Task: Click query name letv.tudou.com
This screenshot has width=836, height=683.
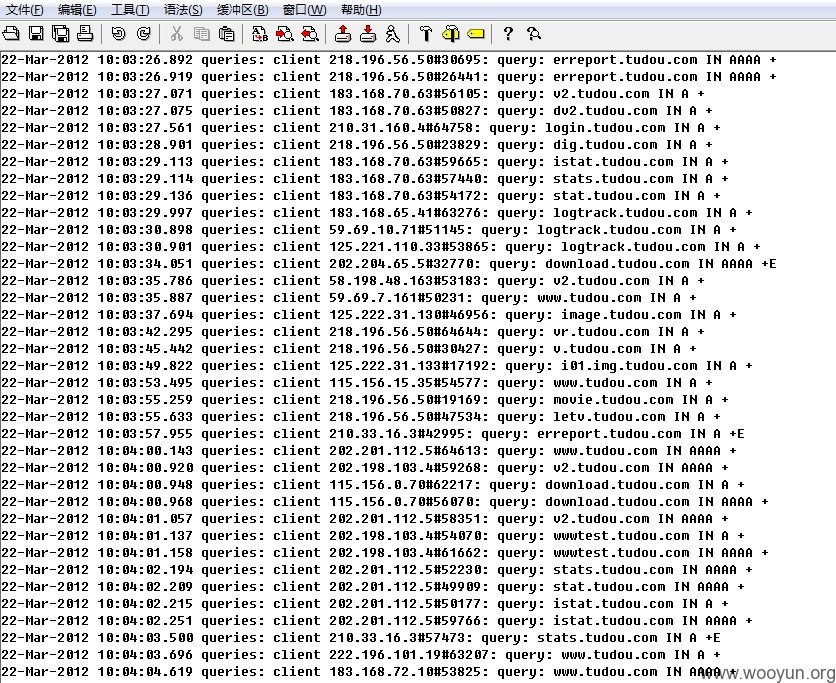Action: tap(609, 417)
